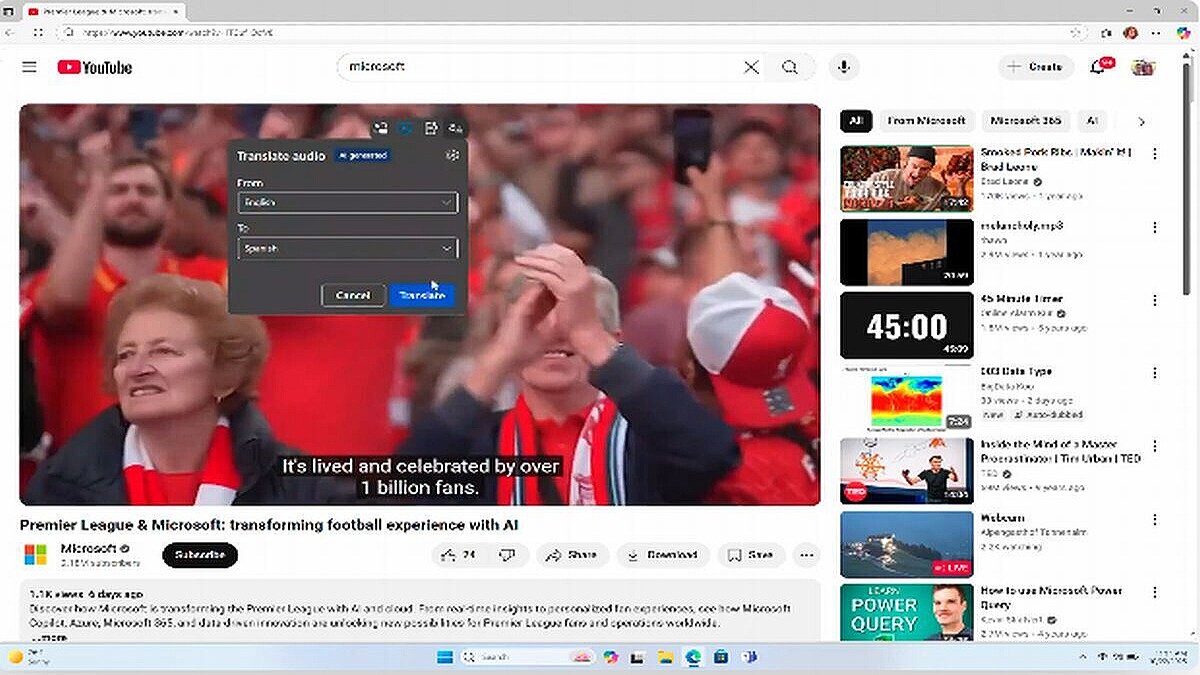Open the 45 Minute Timer video thumbnail

tap(906, 325)
